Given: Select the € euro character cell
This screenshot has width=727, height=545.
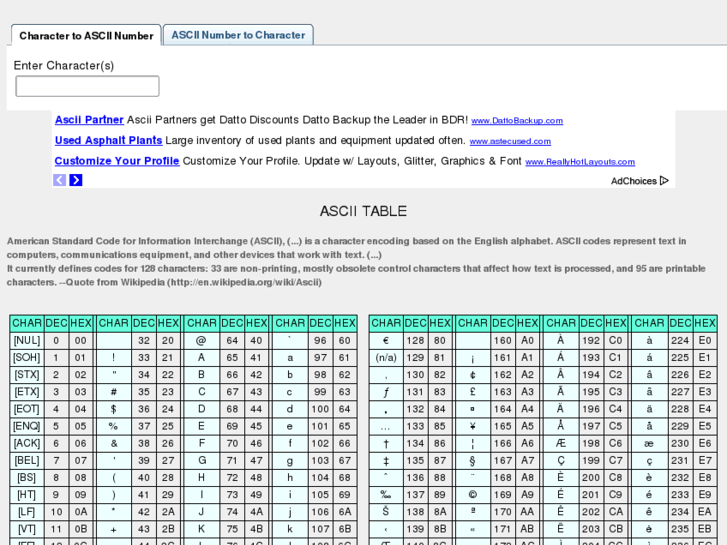Looking at the screenshot, I should 386,340.
